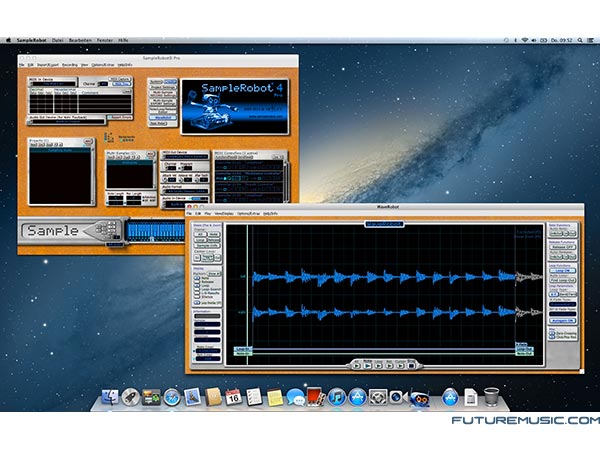
Task: Open Photo Booth icon in Dock
Action: [x=316, y=397]
